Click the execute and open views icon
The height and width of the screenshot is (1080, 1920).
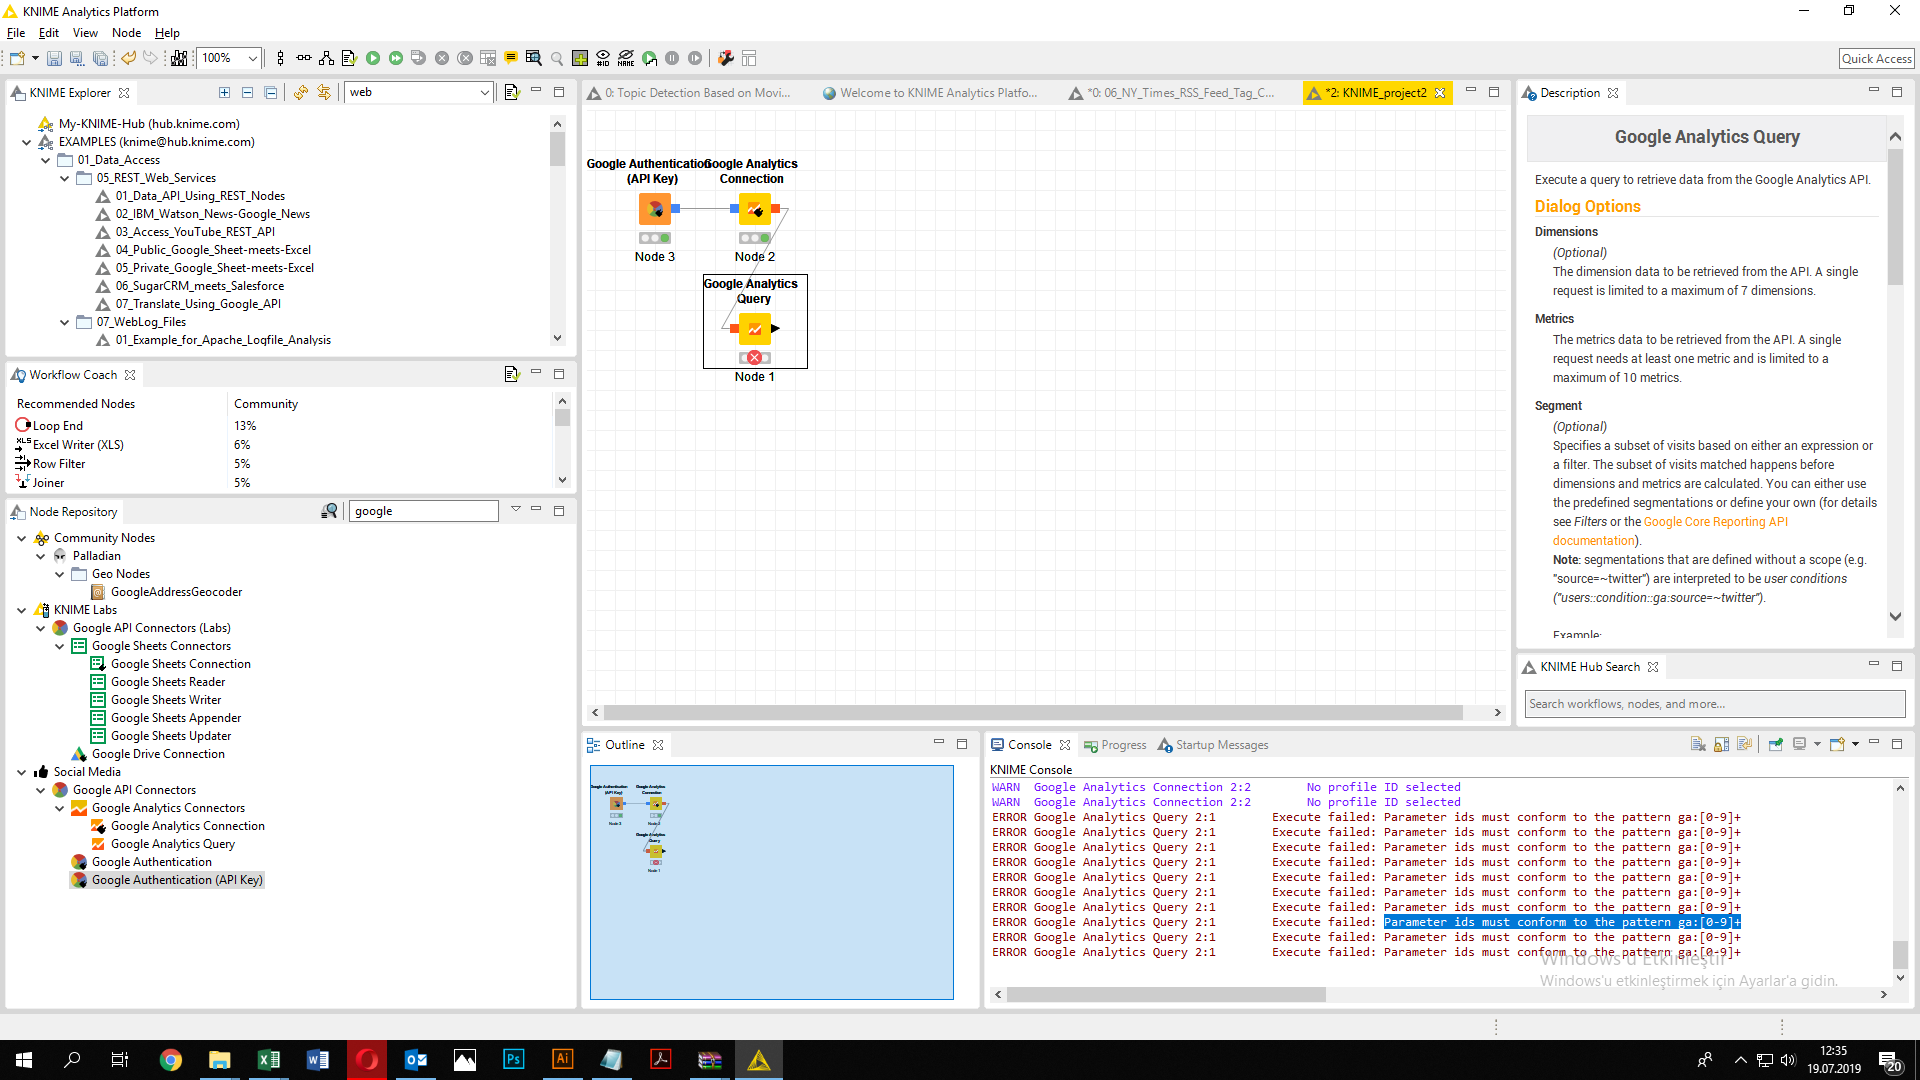(x=419, y=58)
